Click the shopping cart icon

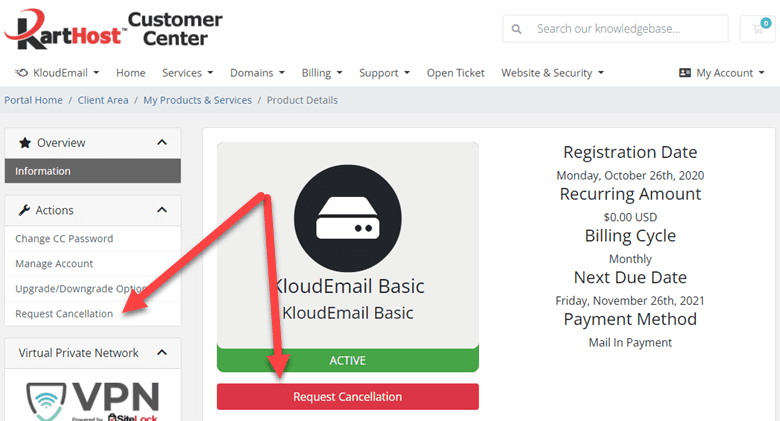point(758,28)
